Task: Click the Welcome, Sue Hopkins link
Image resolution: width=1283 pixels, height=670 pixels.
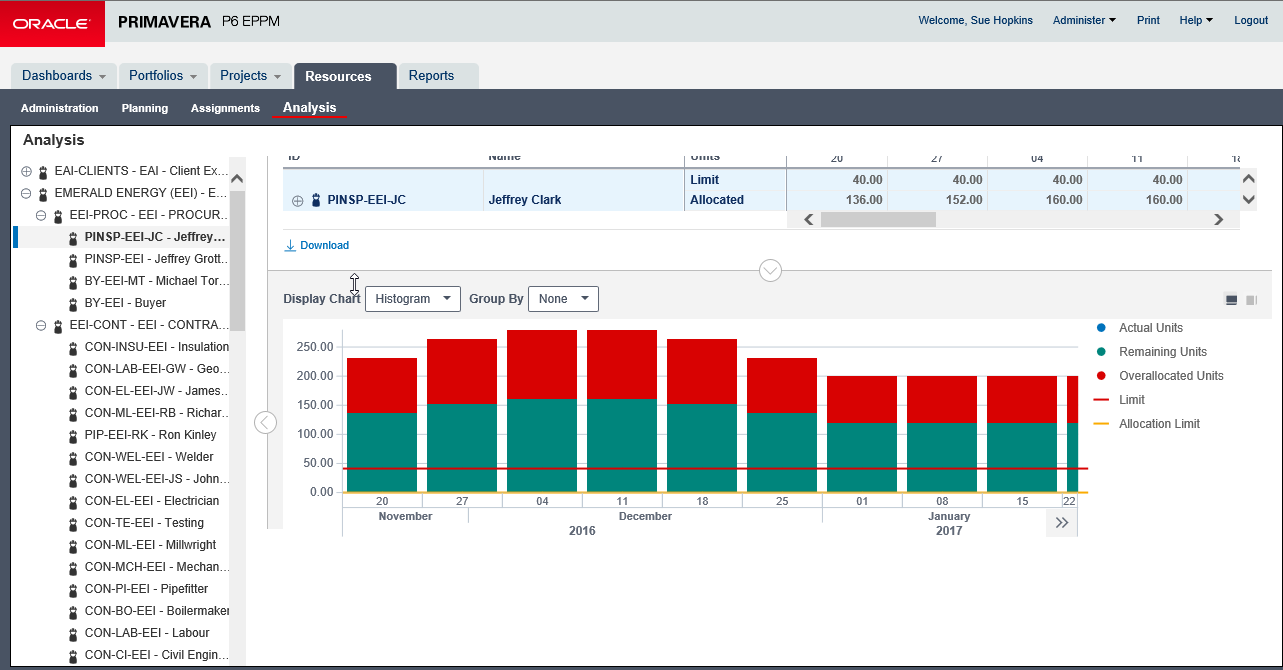Action: 975,19
